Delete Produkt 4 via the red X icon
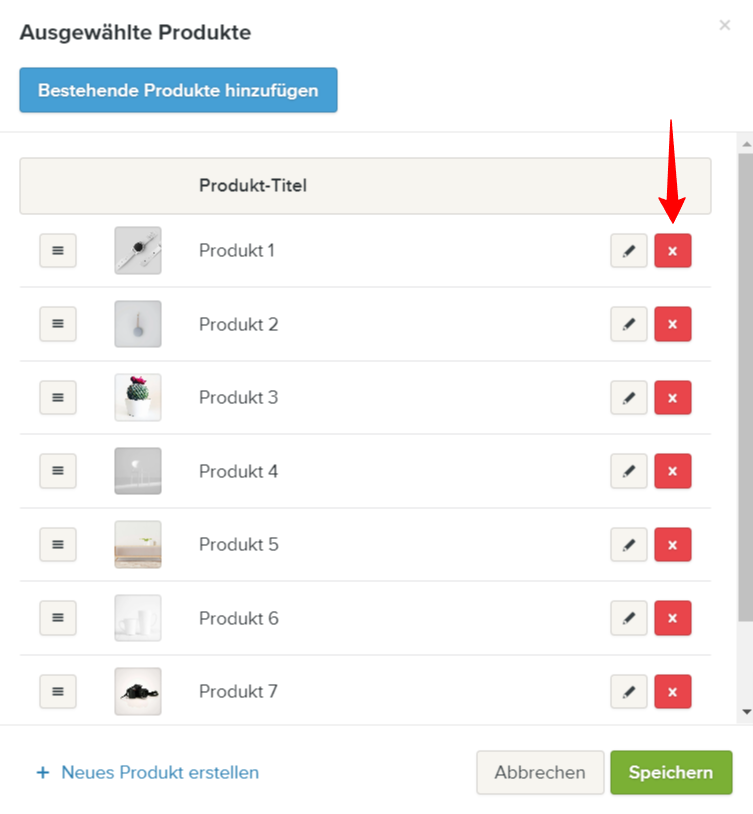The height and width of the screenshot is (814, 753). pos(673,471)
